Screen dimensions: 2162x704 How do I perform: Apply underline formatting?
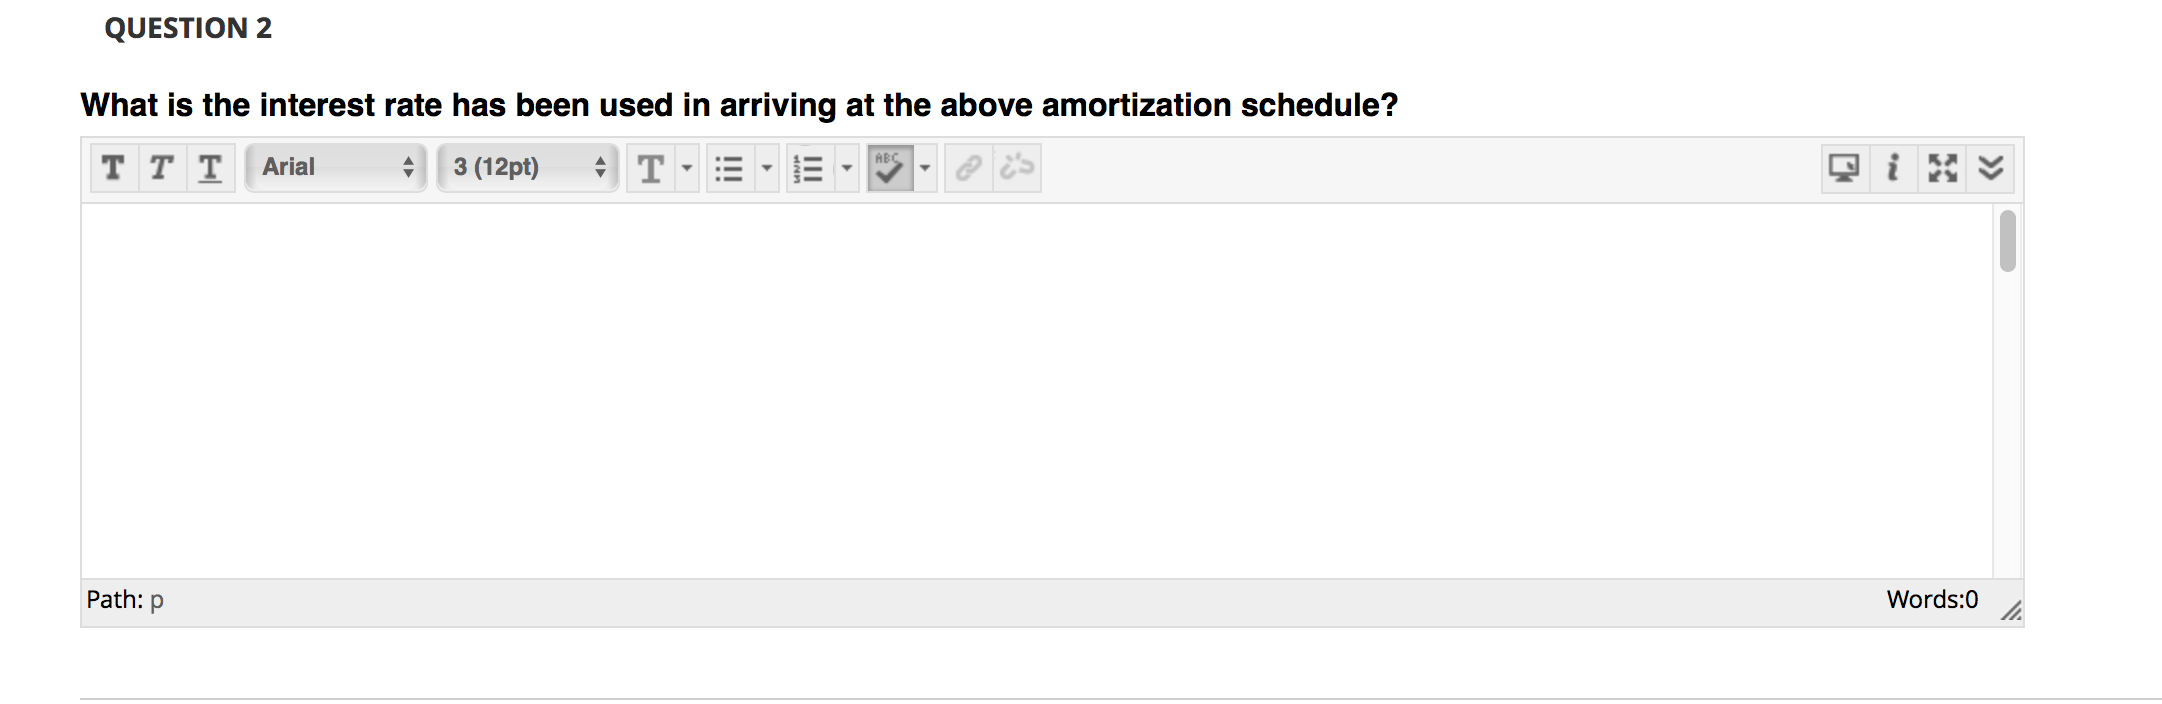[x=209, y=168]
